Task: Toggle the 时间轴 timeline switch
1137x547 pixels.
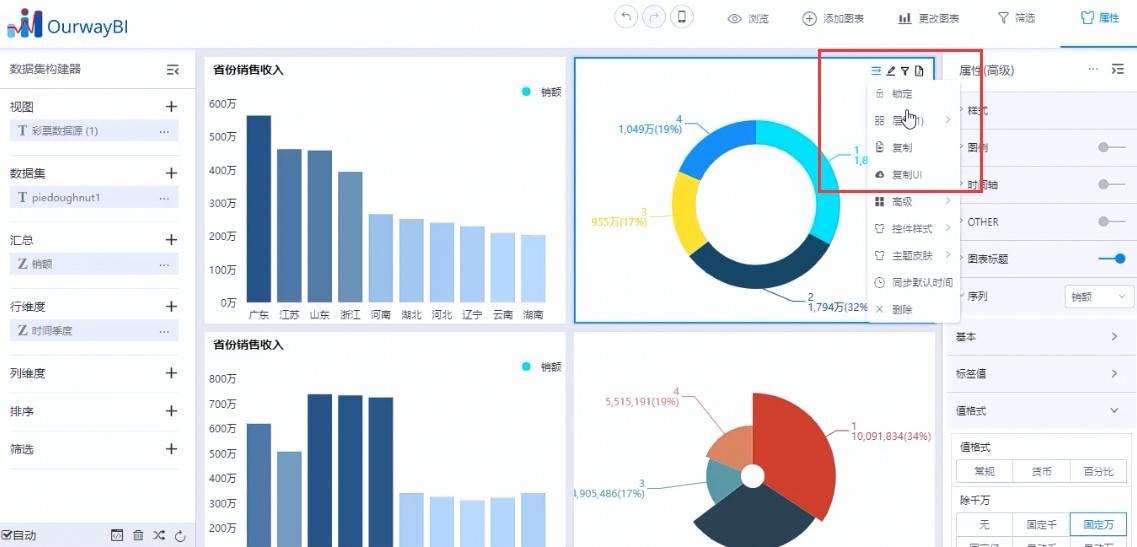Action: click(1112, 184)
